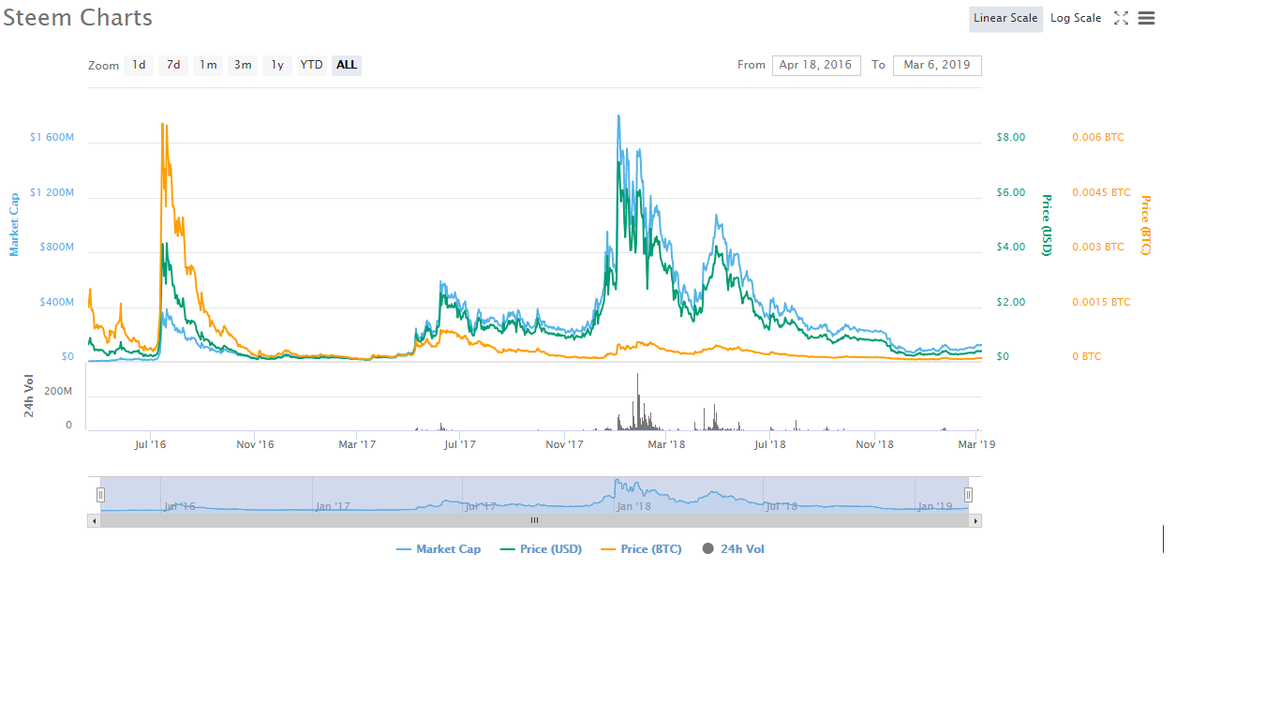Click the $1 600M market cap label
The width and height of the screenshot is (1280, 720).
(x=52, y=137)
